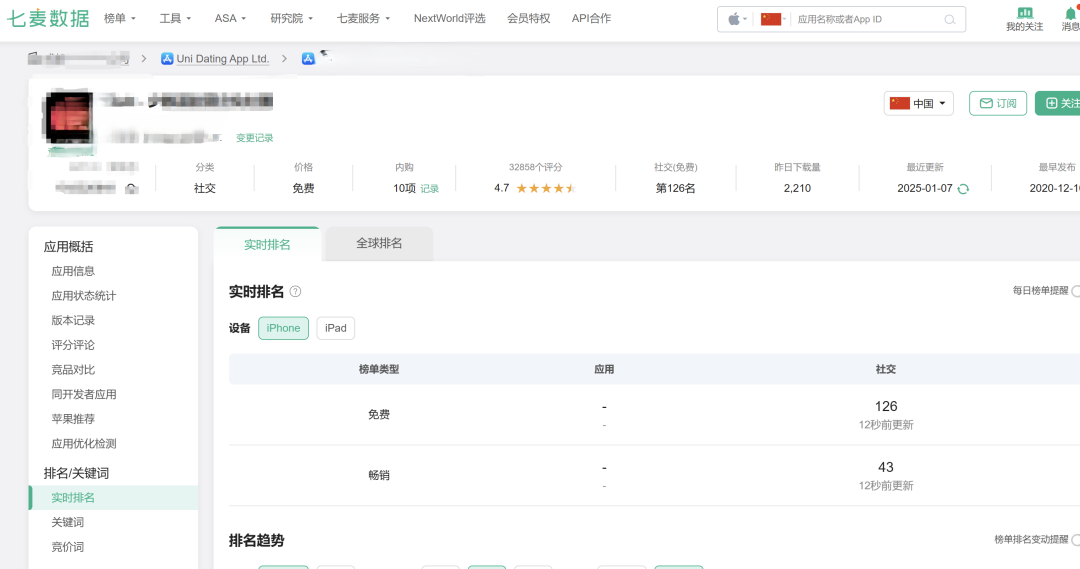Open NextWorld评选 page
Screen dimensions: 1080x569
click(449, 19)
